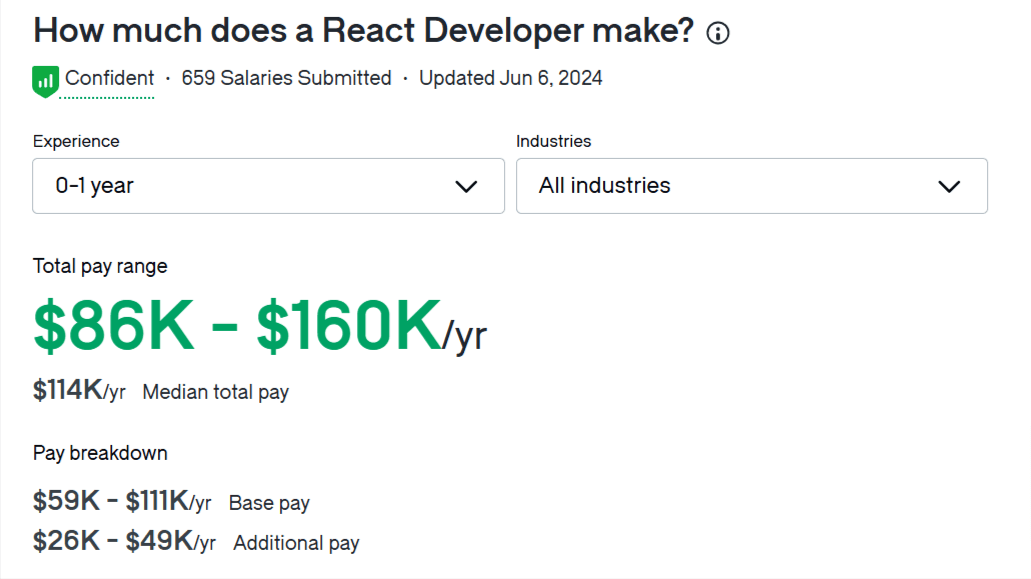Click the Experience field label

pos(76,141)
